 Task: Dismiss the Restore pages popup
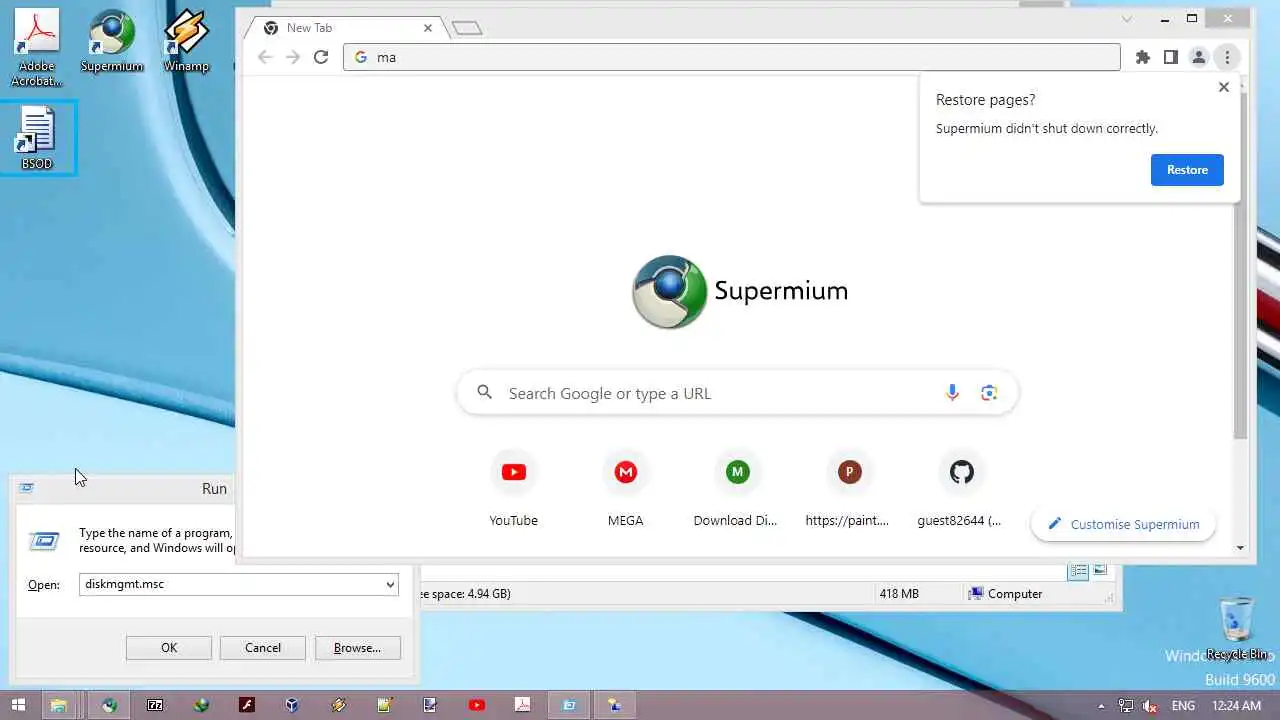1223,87
